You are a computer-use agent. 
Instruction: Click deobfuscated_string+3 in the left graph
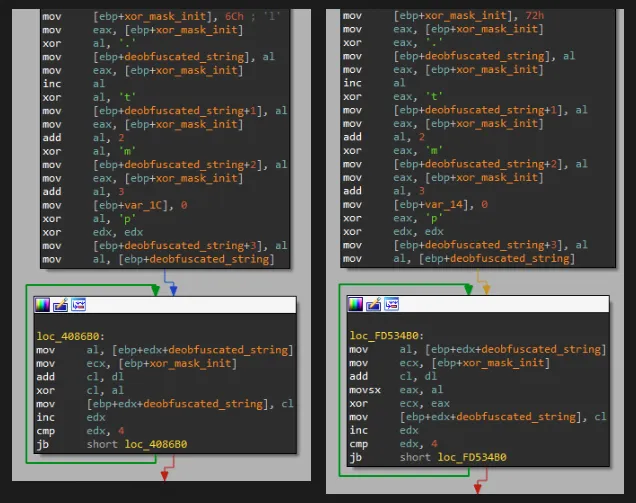[190, 245]
